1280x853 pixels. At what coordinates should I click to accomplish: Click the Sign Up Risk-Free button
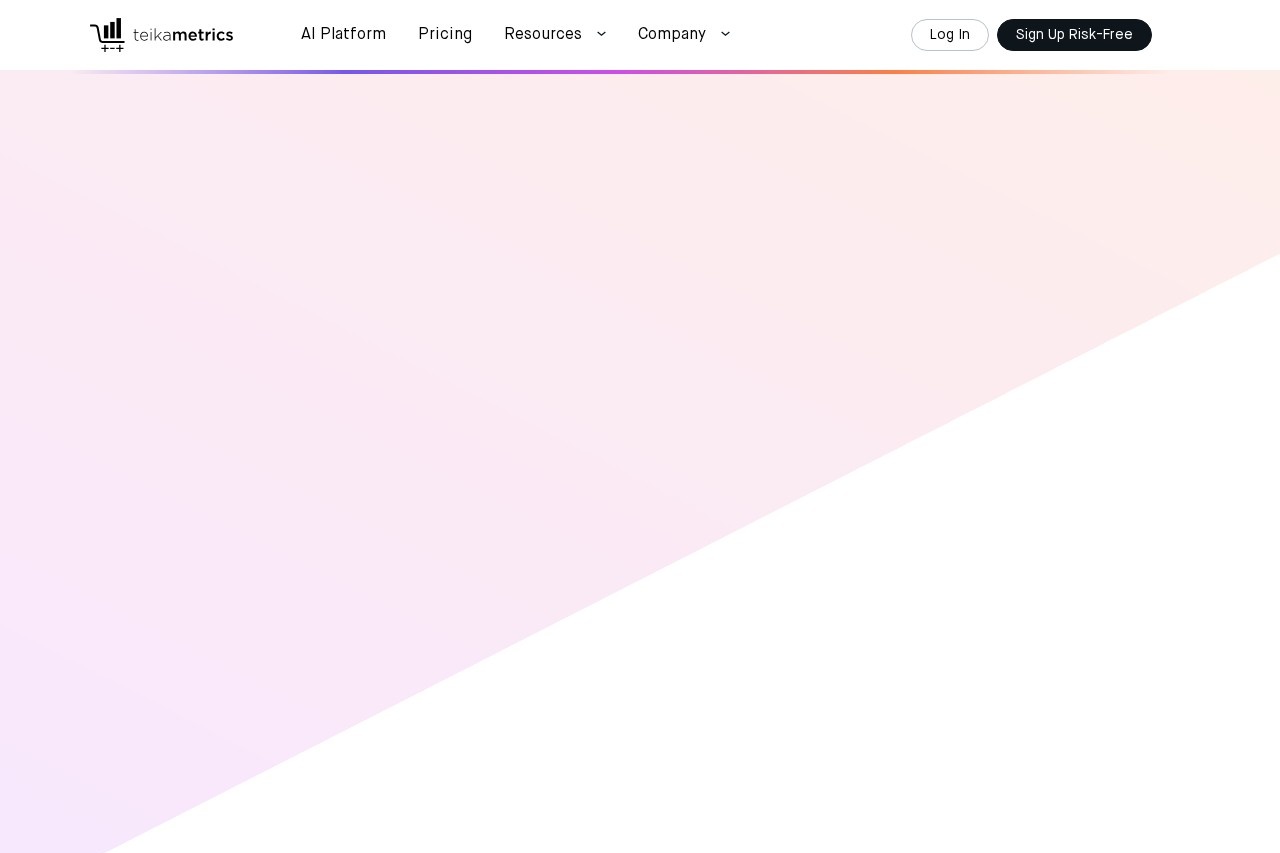pos(1074,35)
